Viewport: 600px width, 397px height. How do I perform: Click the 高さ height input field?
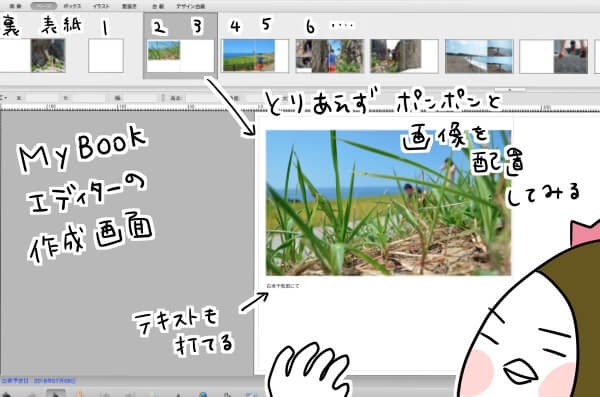click(x=204, y=98)
